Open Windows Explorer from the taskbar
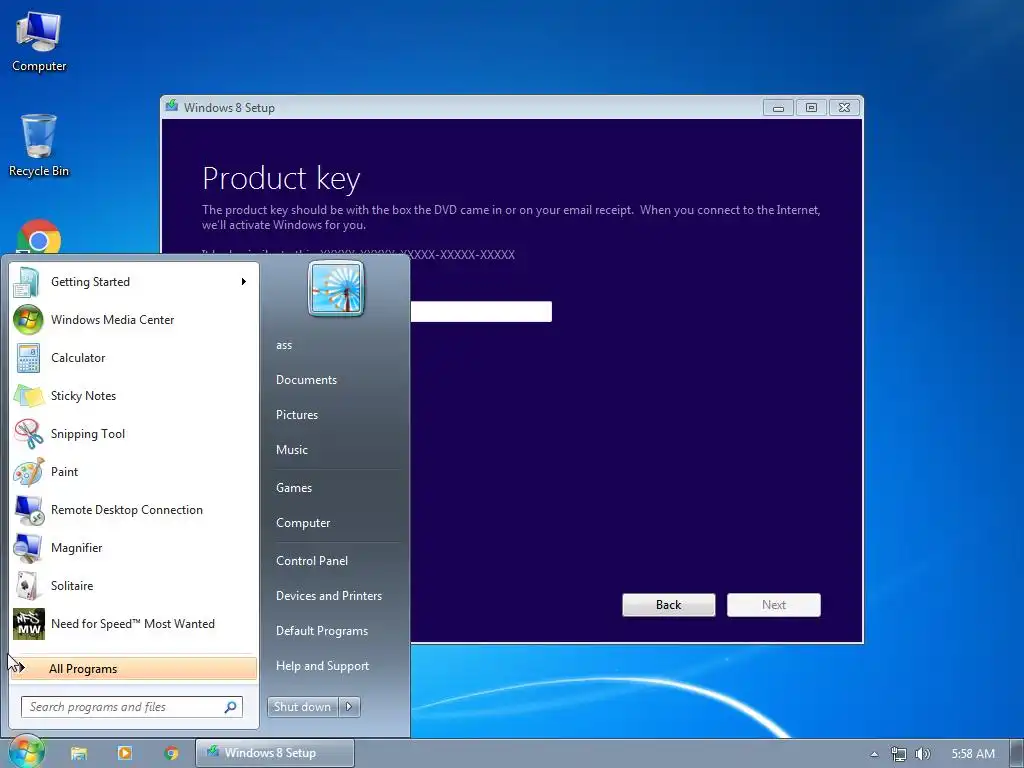 [x=79, y=753]
